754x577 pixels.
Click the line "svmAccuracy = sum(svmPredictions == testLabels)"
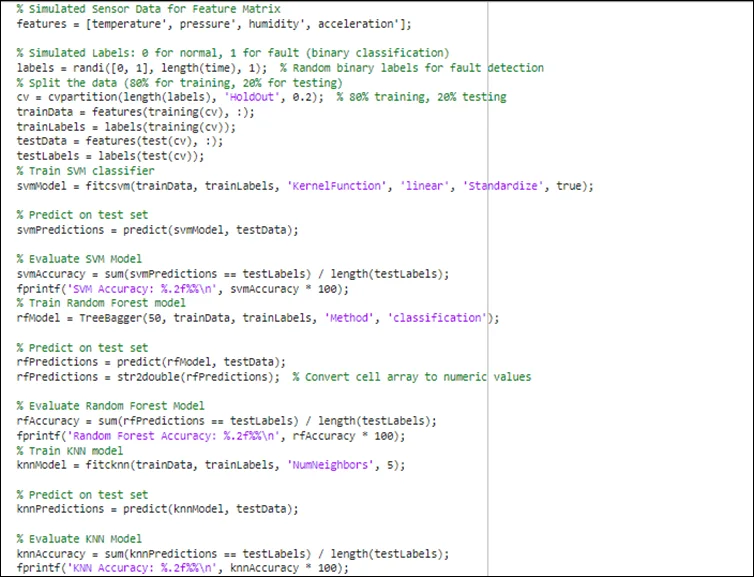(x=233, y=274)
